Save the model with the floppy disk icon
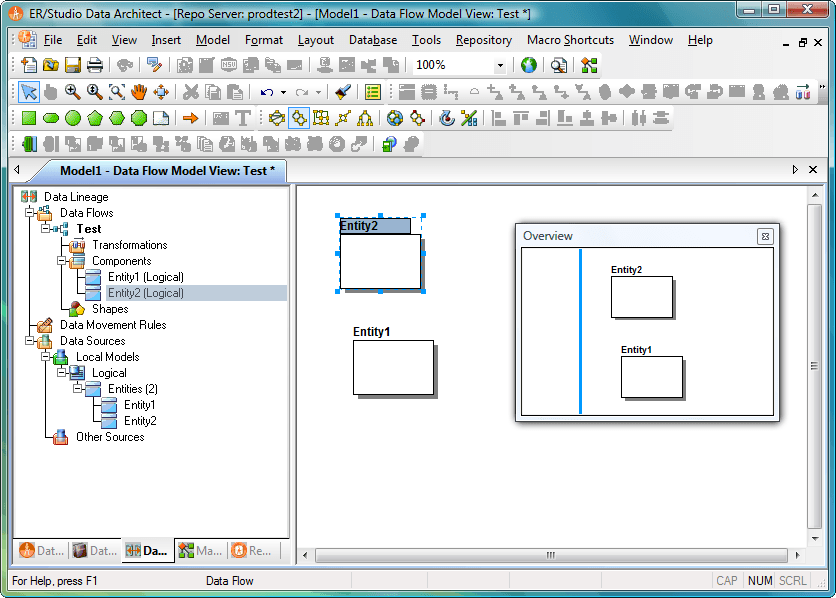Screen dimensions: 836x598 tap(73, 65)
